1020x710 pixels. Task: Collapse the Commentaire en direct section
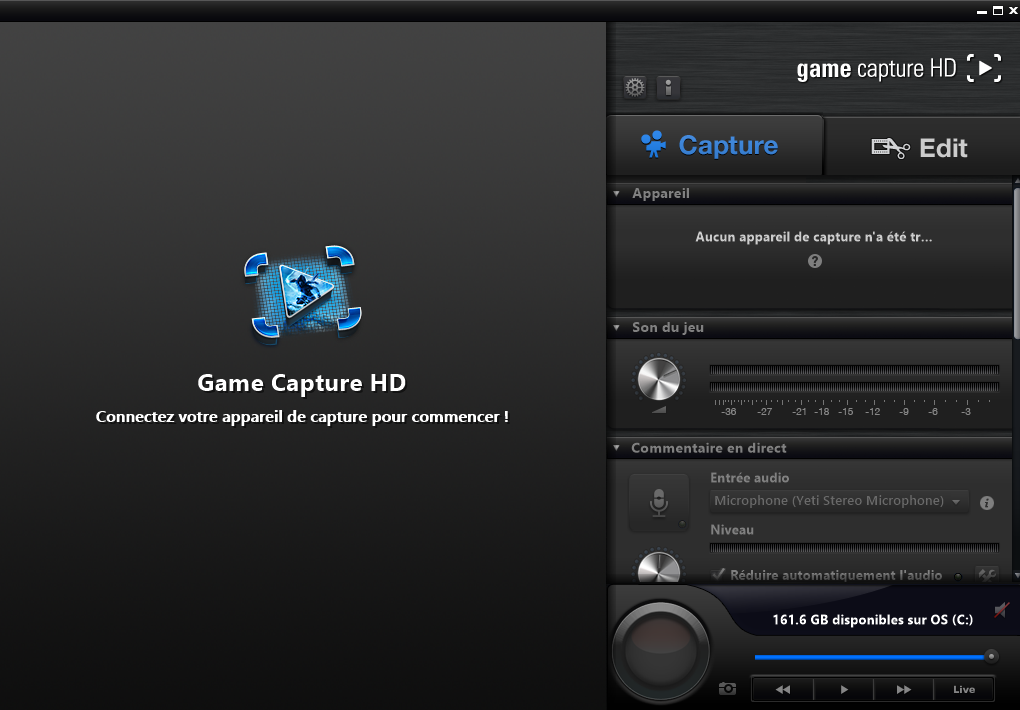coord(616,448)
